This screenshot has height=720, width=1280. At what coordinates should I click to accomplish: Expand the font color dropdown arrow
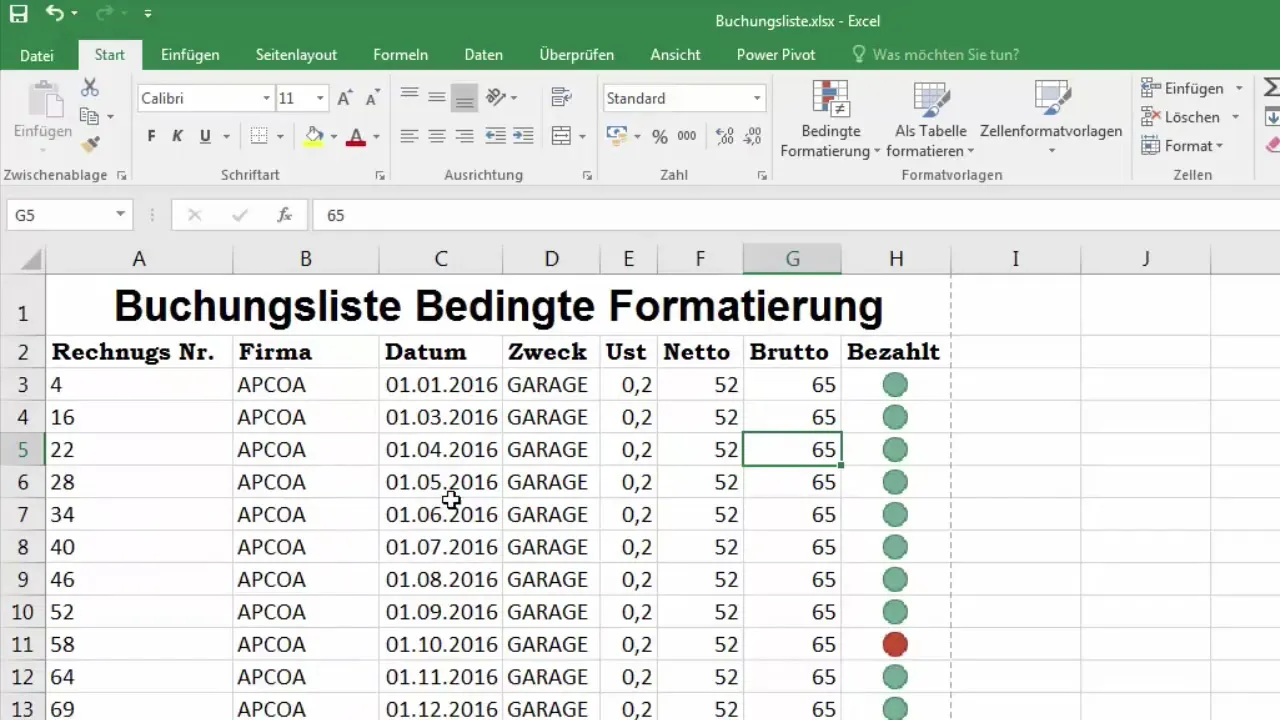[x=376, y=136]
